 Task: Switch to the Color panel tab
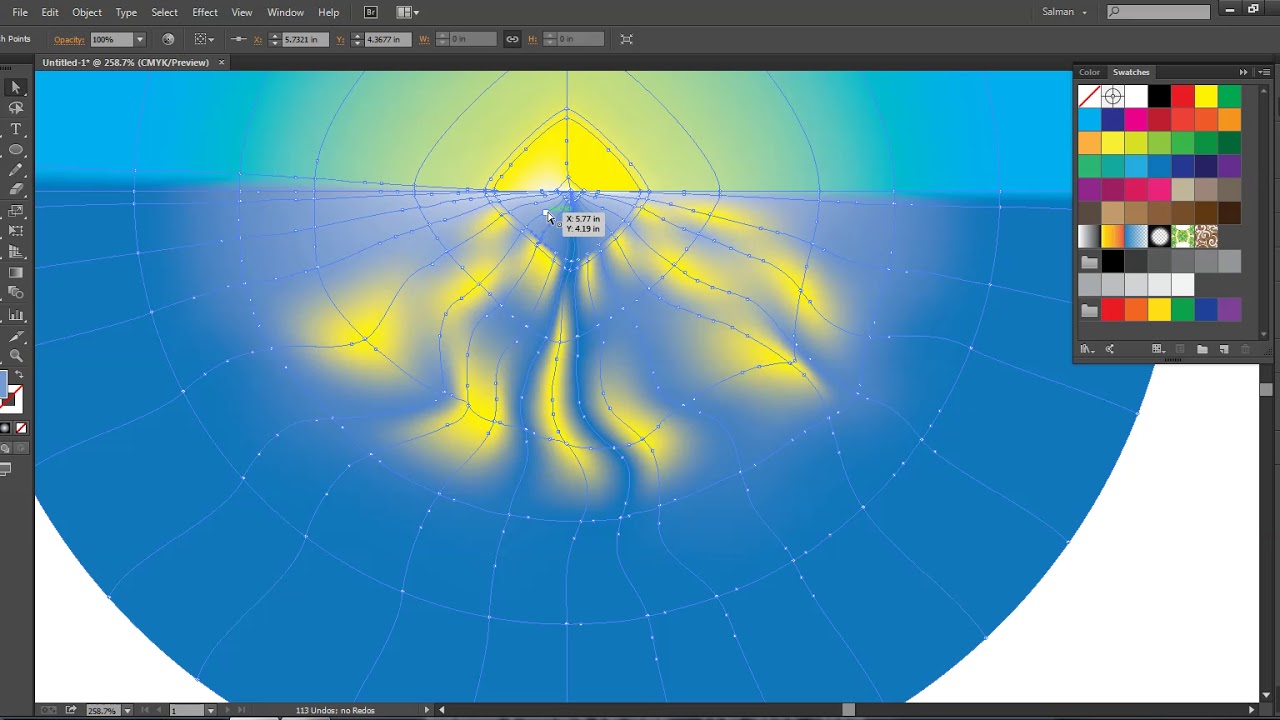1089,72
